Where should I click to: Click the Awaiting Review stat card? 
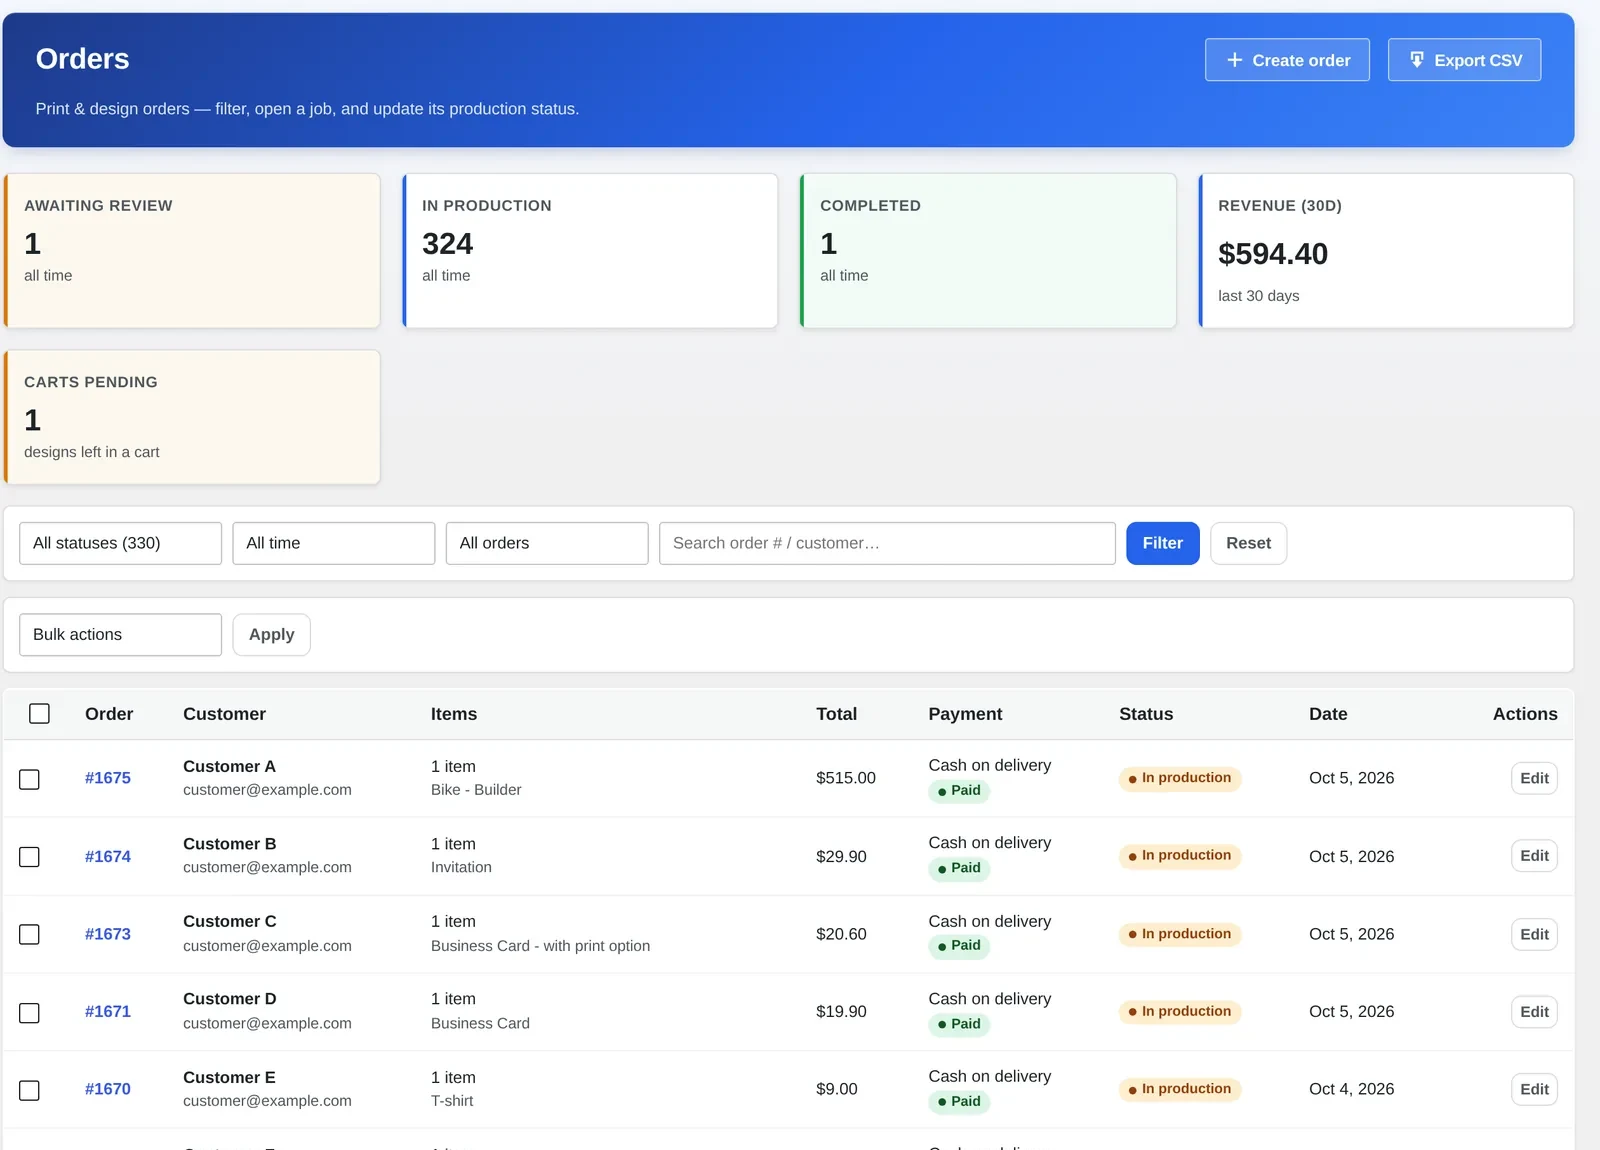point(192,251)
